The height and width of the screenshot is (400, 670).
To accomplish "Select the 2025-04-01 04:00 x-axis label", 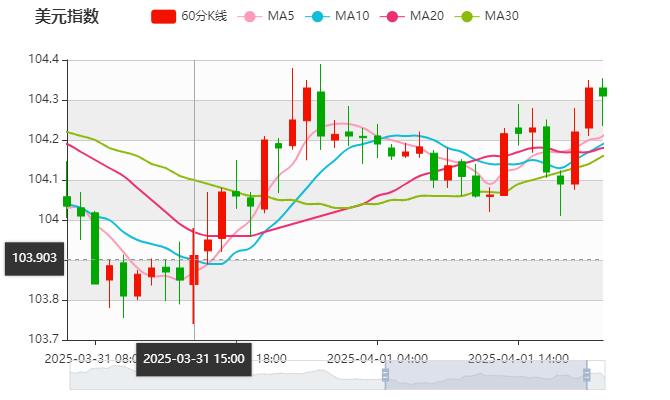I will 378,357.
